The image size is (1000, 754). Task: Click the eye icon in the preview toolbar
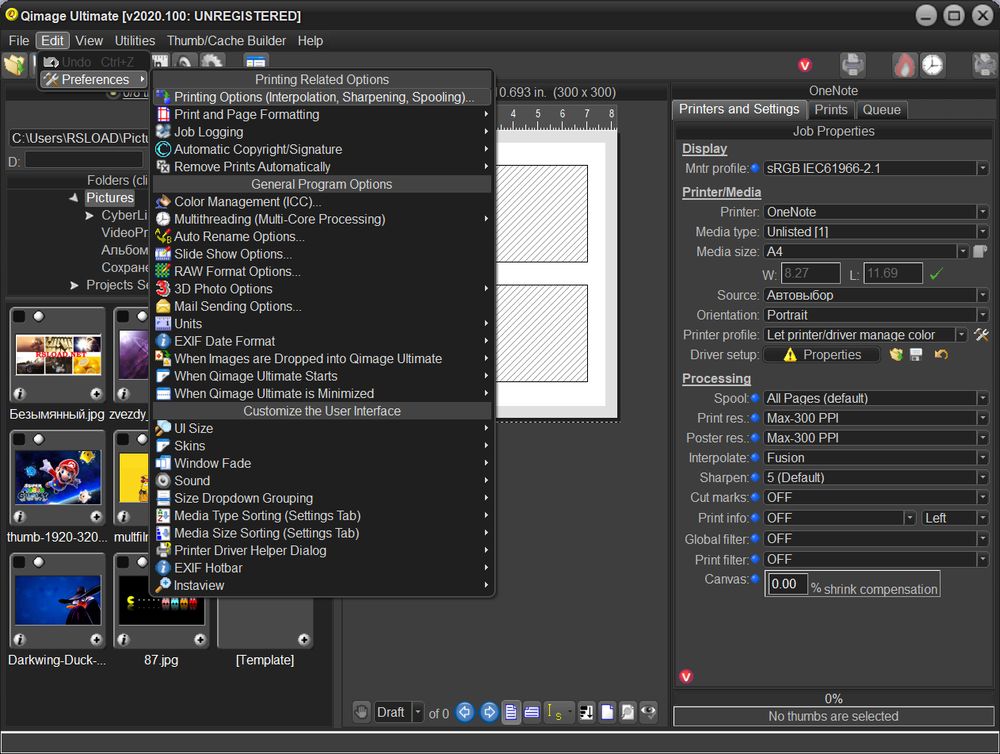[x=649, y=712]
